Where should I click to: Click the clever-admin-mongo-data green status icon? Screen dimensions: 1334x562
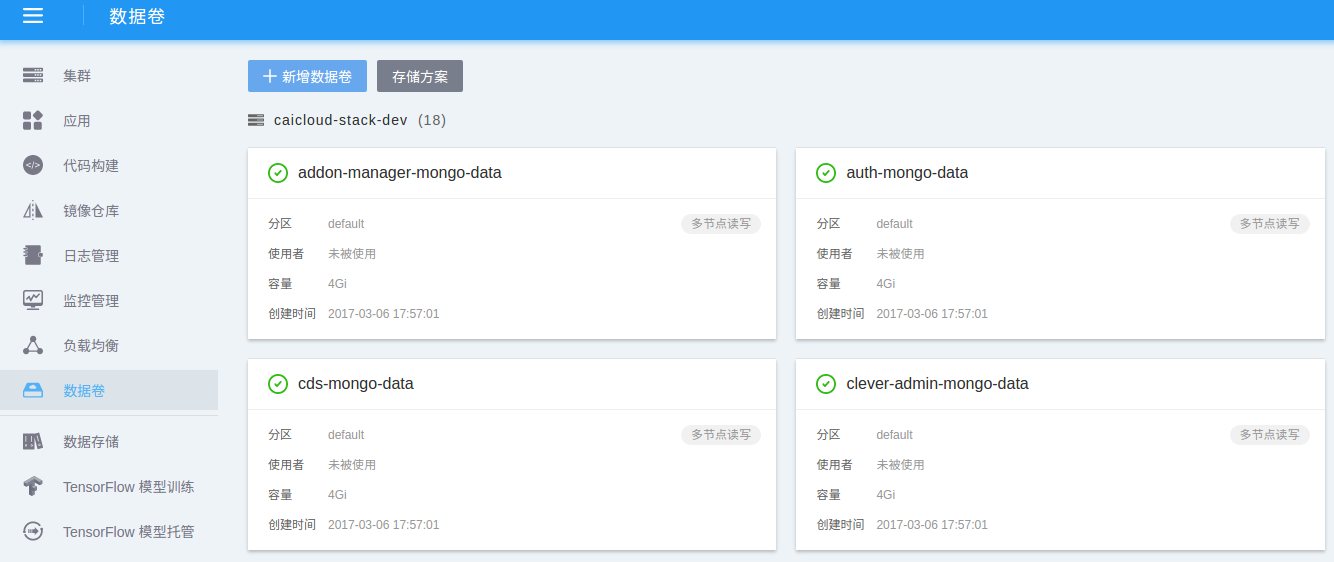pos(826,384)
